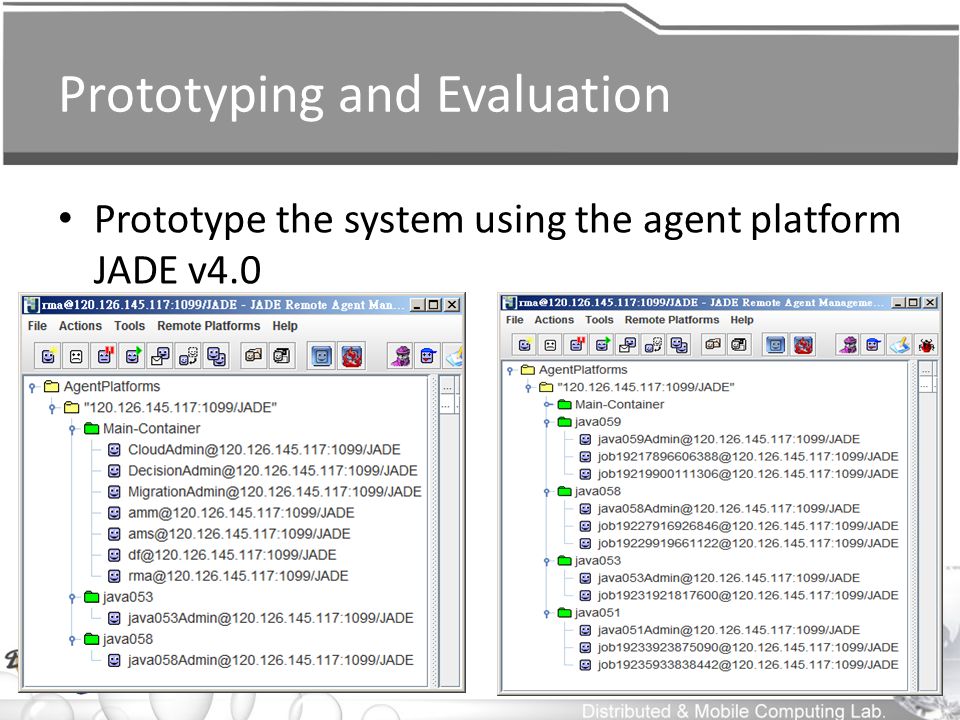This screenshot has height=720, width=960.
Task: Click Suspend Agent icon in right JADE window
Action: tap(576, 345)
